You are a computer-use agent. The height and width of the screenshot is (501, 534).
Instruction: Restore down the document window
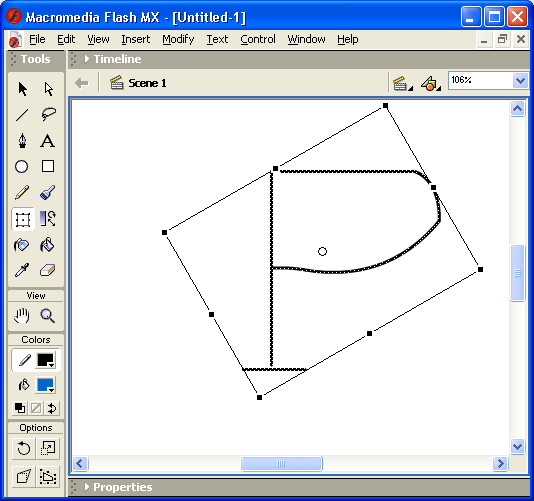pos(502,39)
